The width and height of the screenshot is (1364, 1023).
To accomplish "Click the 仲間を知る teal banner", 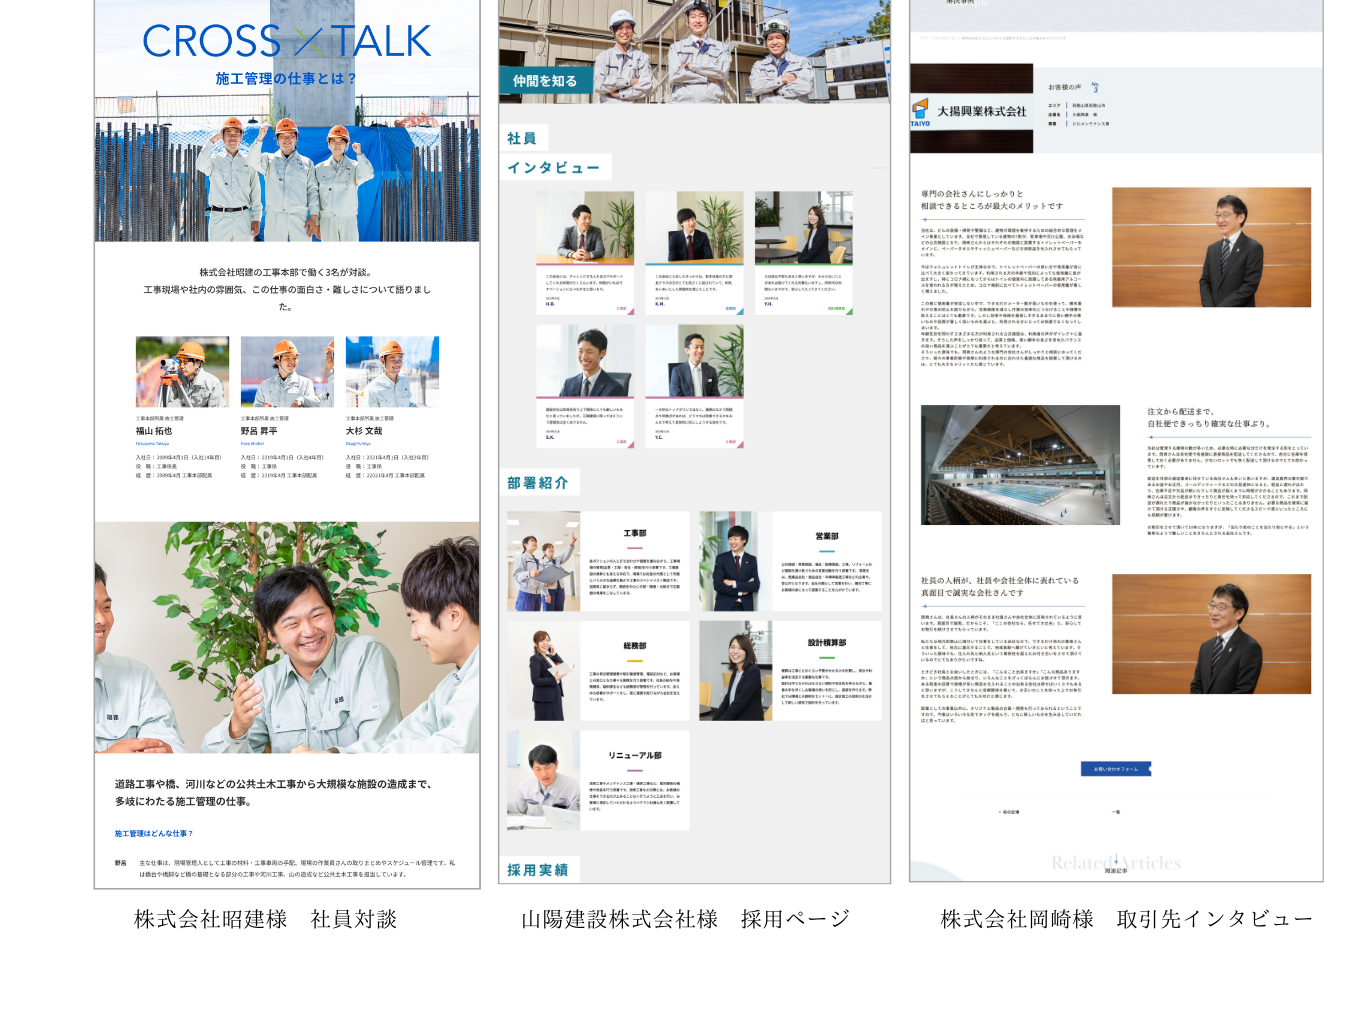I will tap(545, 81).
